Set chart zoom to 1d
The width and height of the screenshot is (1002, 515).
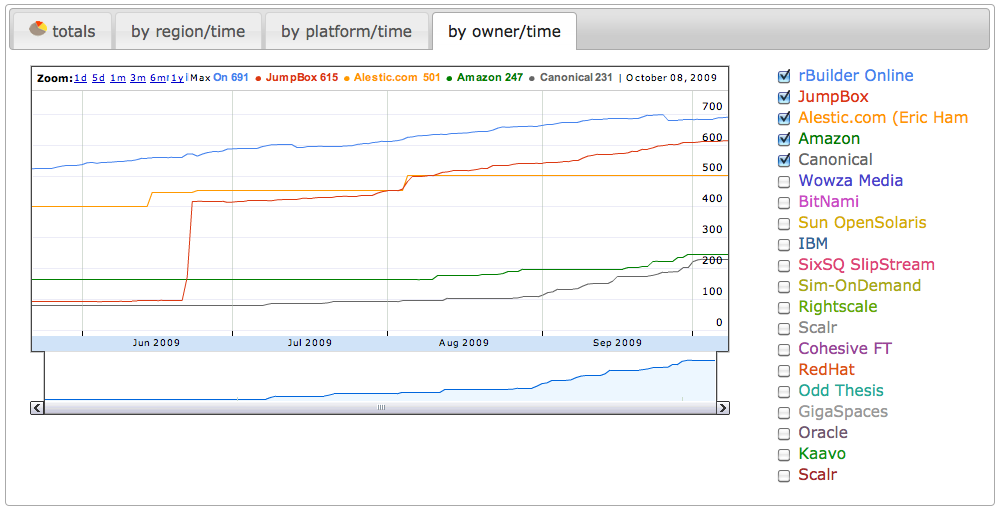pos(80,78)
